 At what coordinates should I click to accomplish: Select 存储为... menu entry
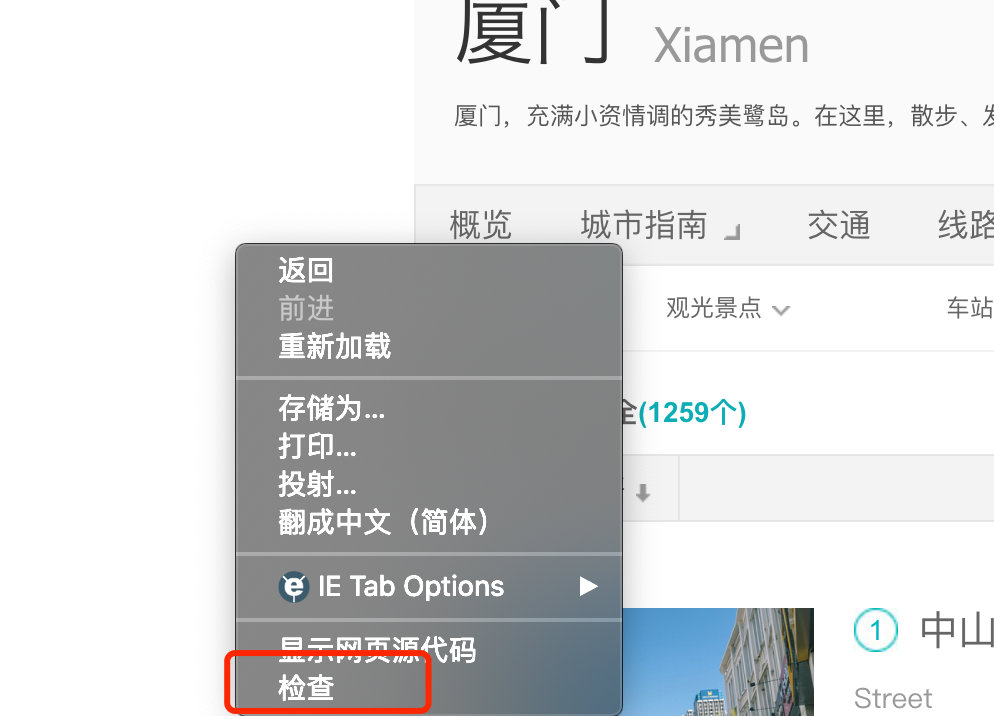[332, 408]
